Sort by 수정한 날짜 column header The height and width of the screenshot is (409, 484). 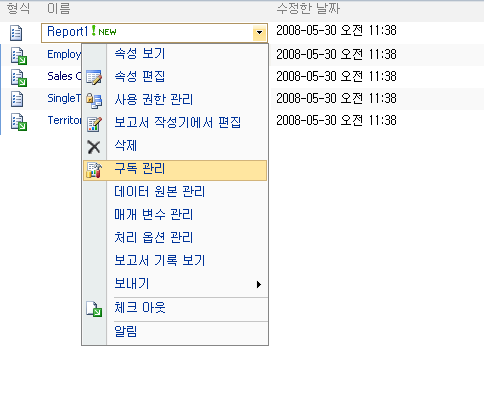pyautogui.click(x=308, y=8)
